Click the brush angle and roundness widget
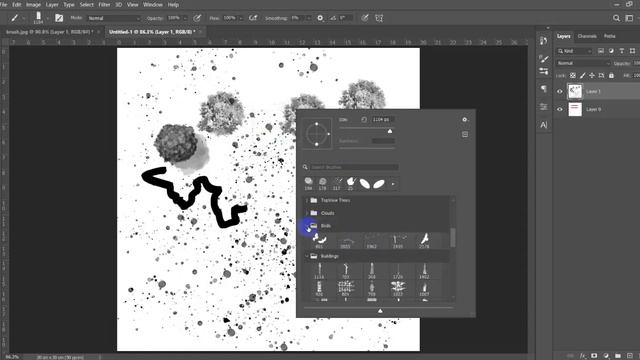 pos(317,133)
